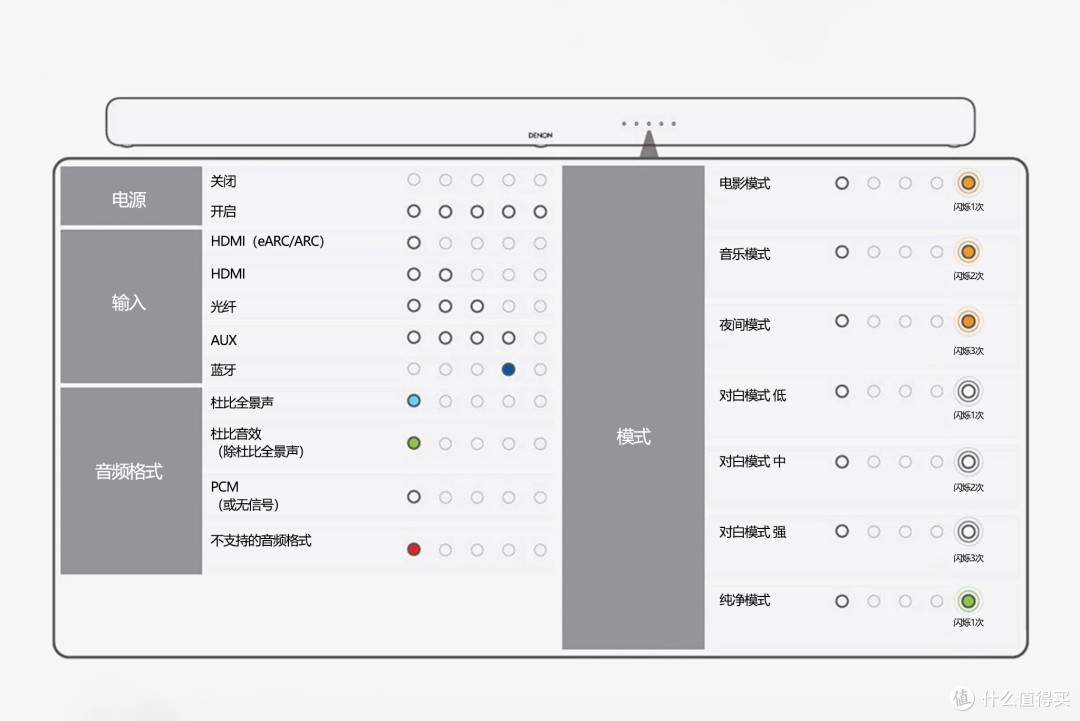Click the first black LED in 音乐模式 row
1080x721 pixels.
coord(842,252)
